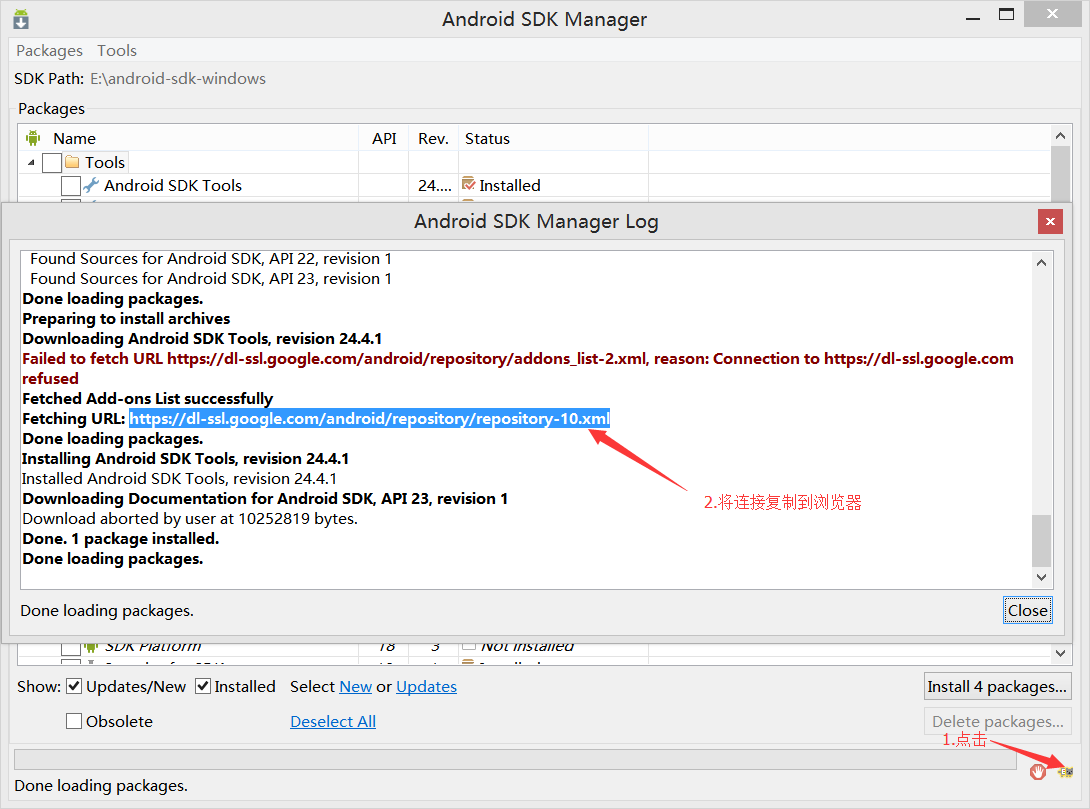Click the 'Installed' status text of Android SDK Tools

(510, 186)
